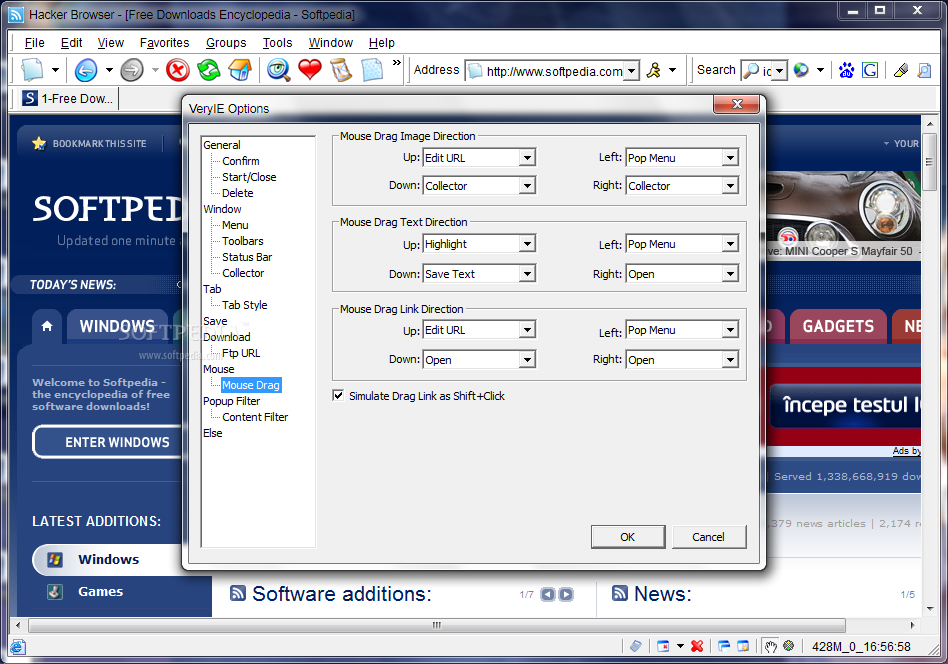Select Status Bar in options tree
The image size is (948, 664).
pos(247,257)
